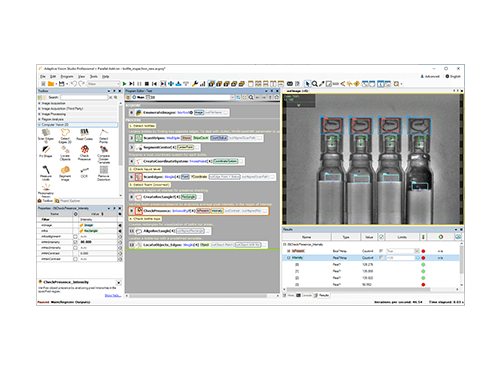Switch to the Console tab
This screenshot has height=375, width=500.
304,295
